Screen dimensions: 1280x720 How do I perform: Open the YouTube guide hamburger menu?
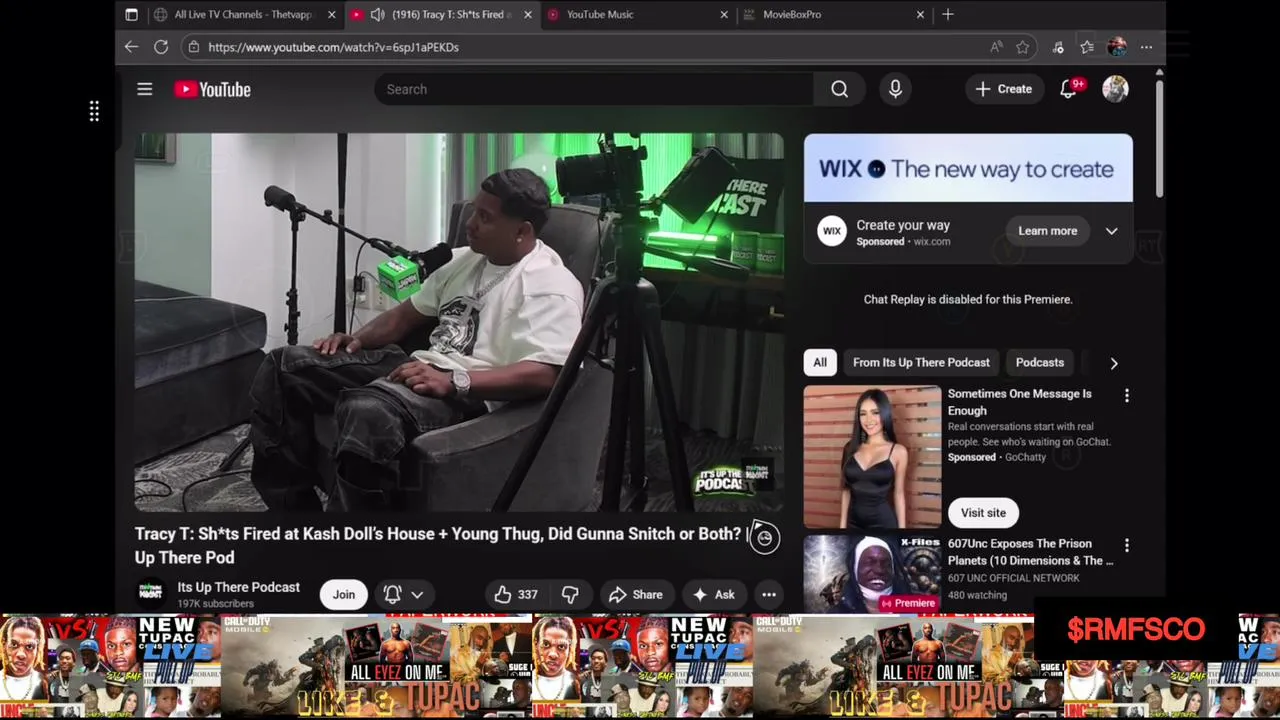[144, 89]
